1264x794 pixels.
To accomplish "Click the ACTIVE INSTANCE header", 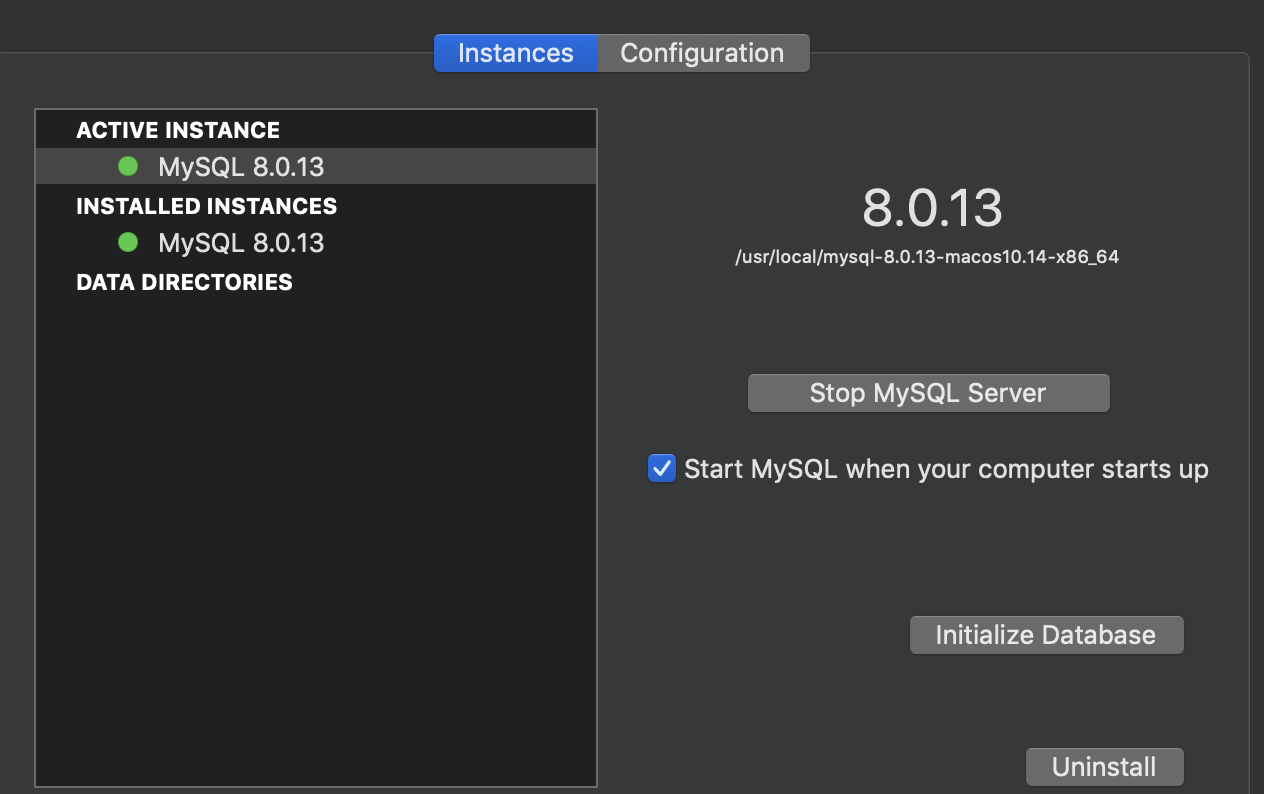I will point(178,130).
